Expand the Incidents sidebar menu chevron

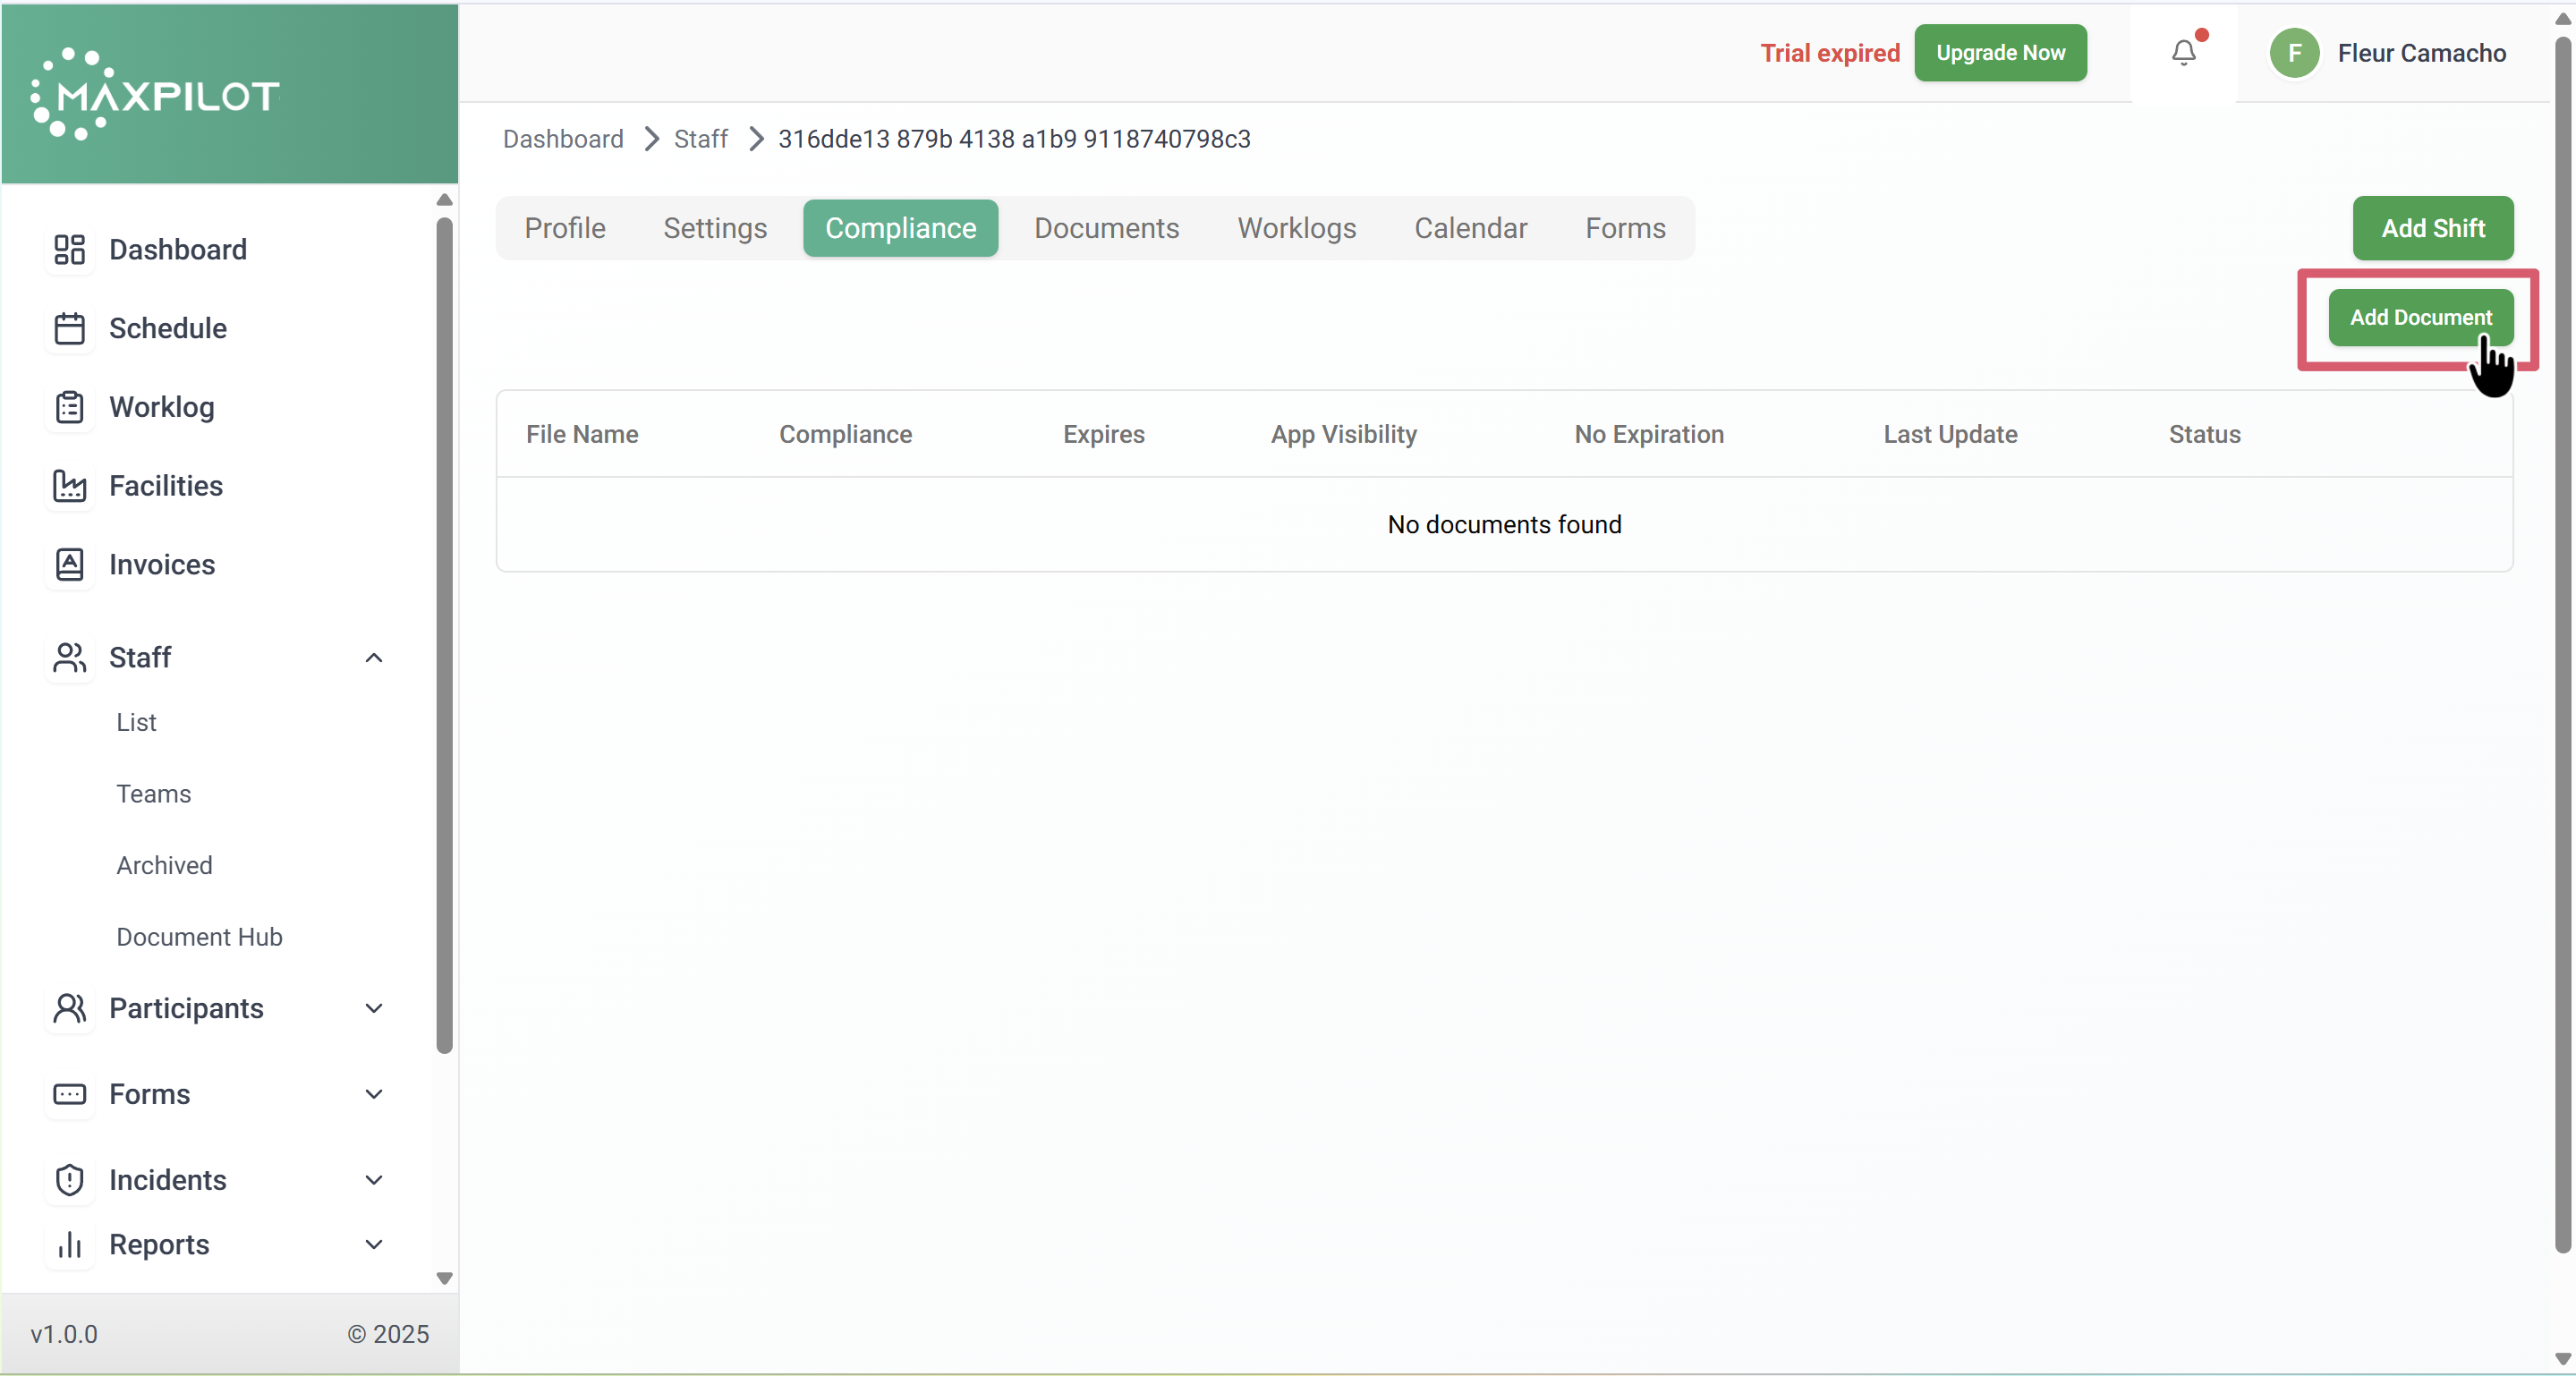tap(374, 1180)
